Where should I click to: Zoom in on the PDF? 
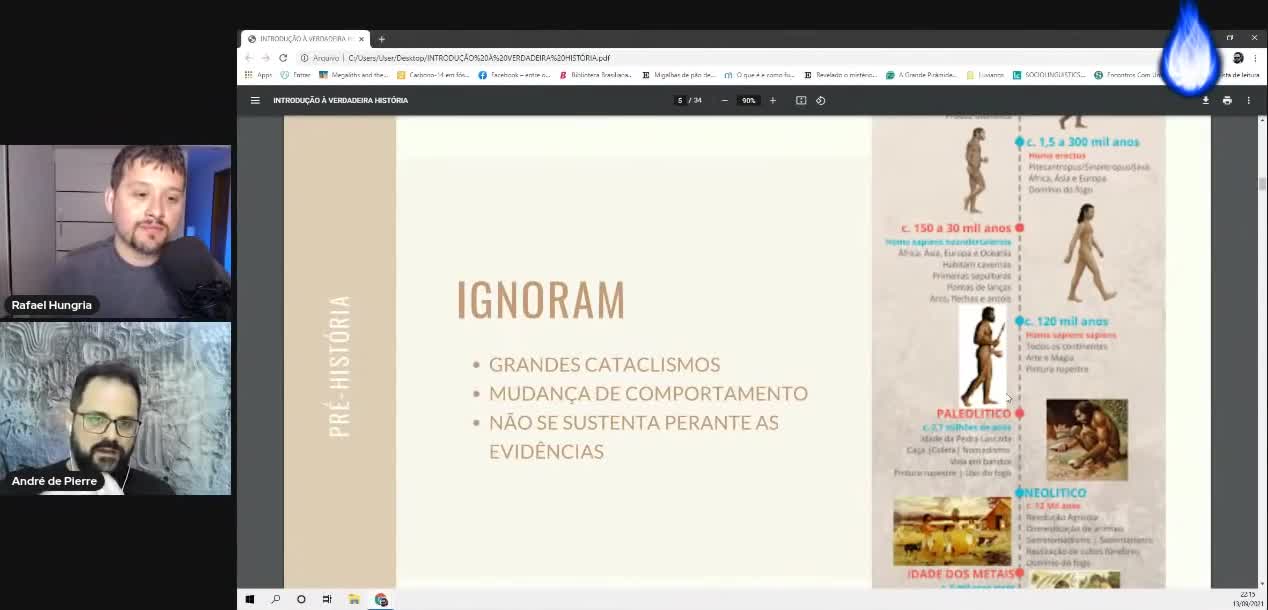[x=772, y=100]
